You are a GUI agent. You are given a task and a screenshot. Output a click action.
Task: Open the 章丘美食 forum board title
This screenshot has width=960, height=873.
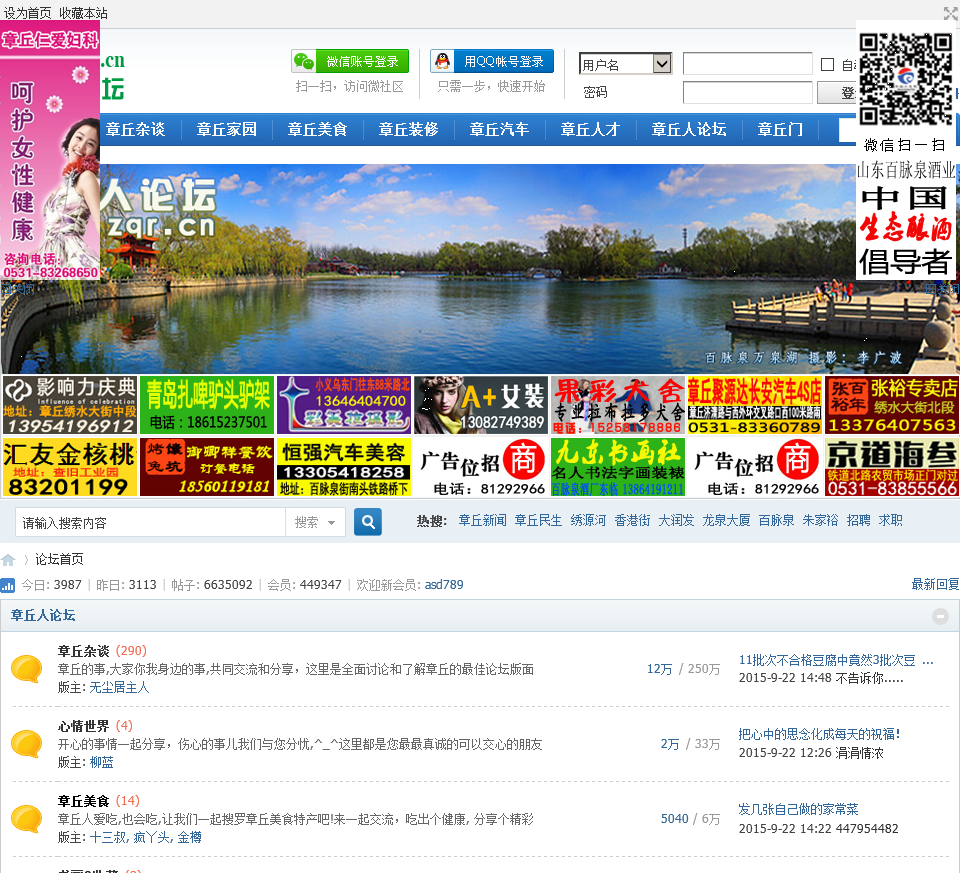[83, 801]
